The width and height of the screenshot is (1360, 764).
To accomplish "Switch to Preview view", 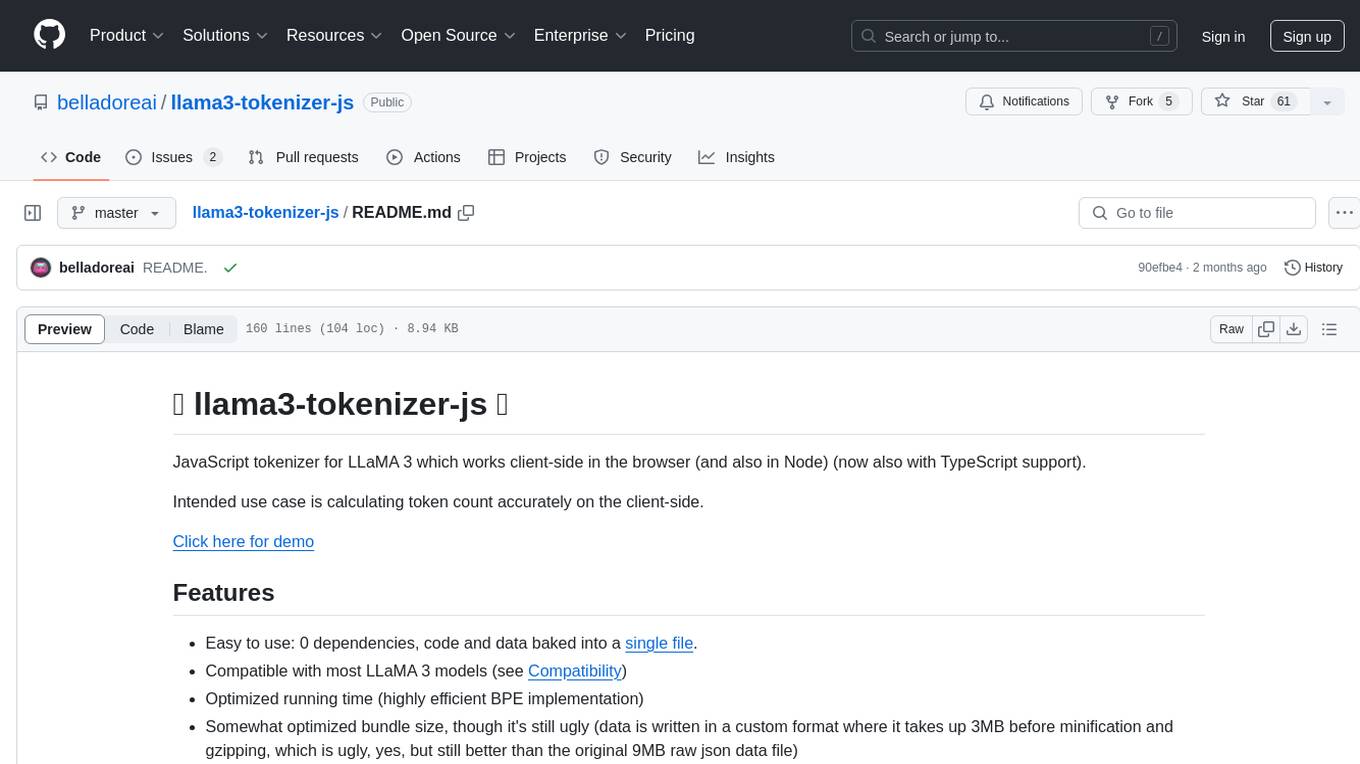I will 65,329.
